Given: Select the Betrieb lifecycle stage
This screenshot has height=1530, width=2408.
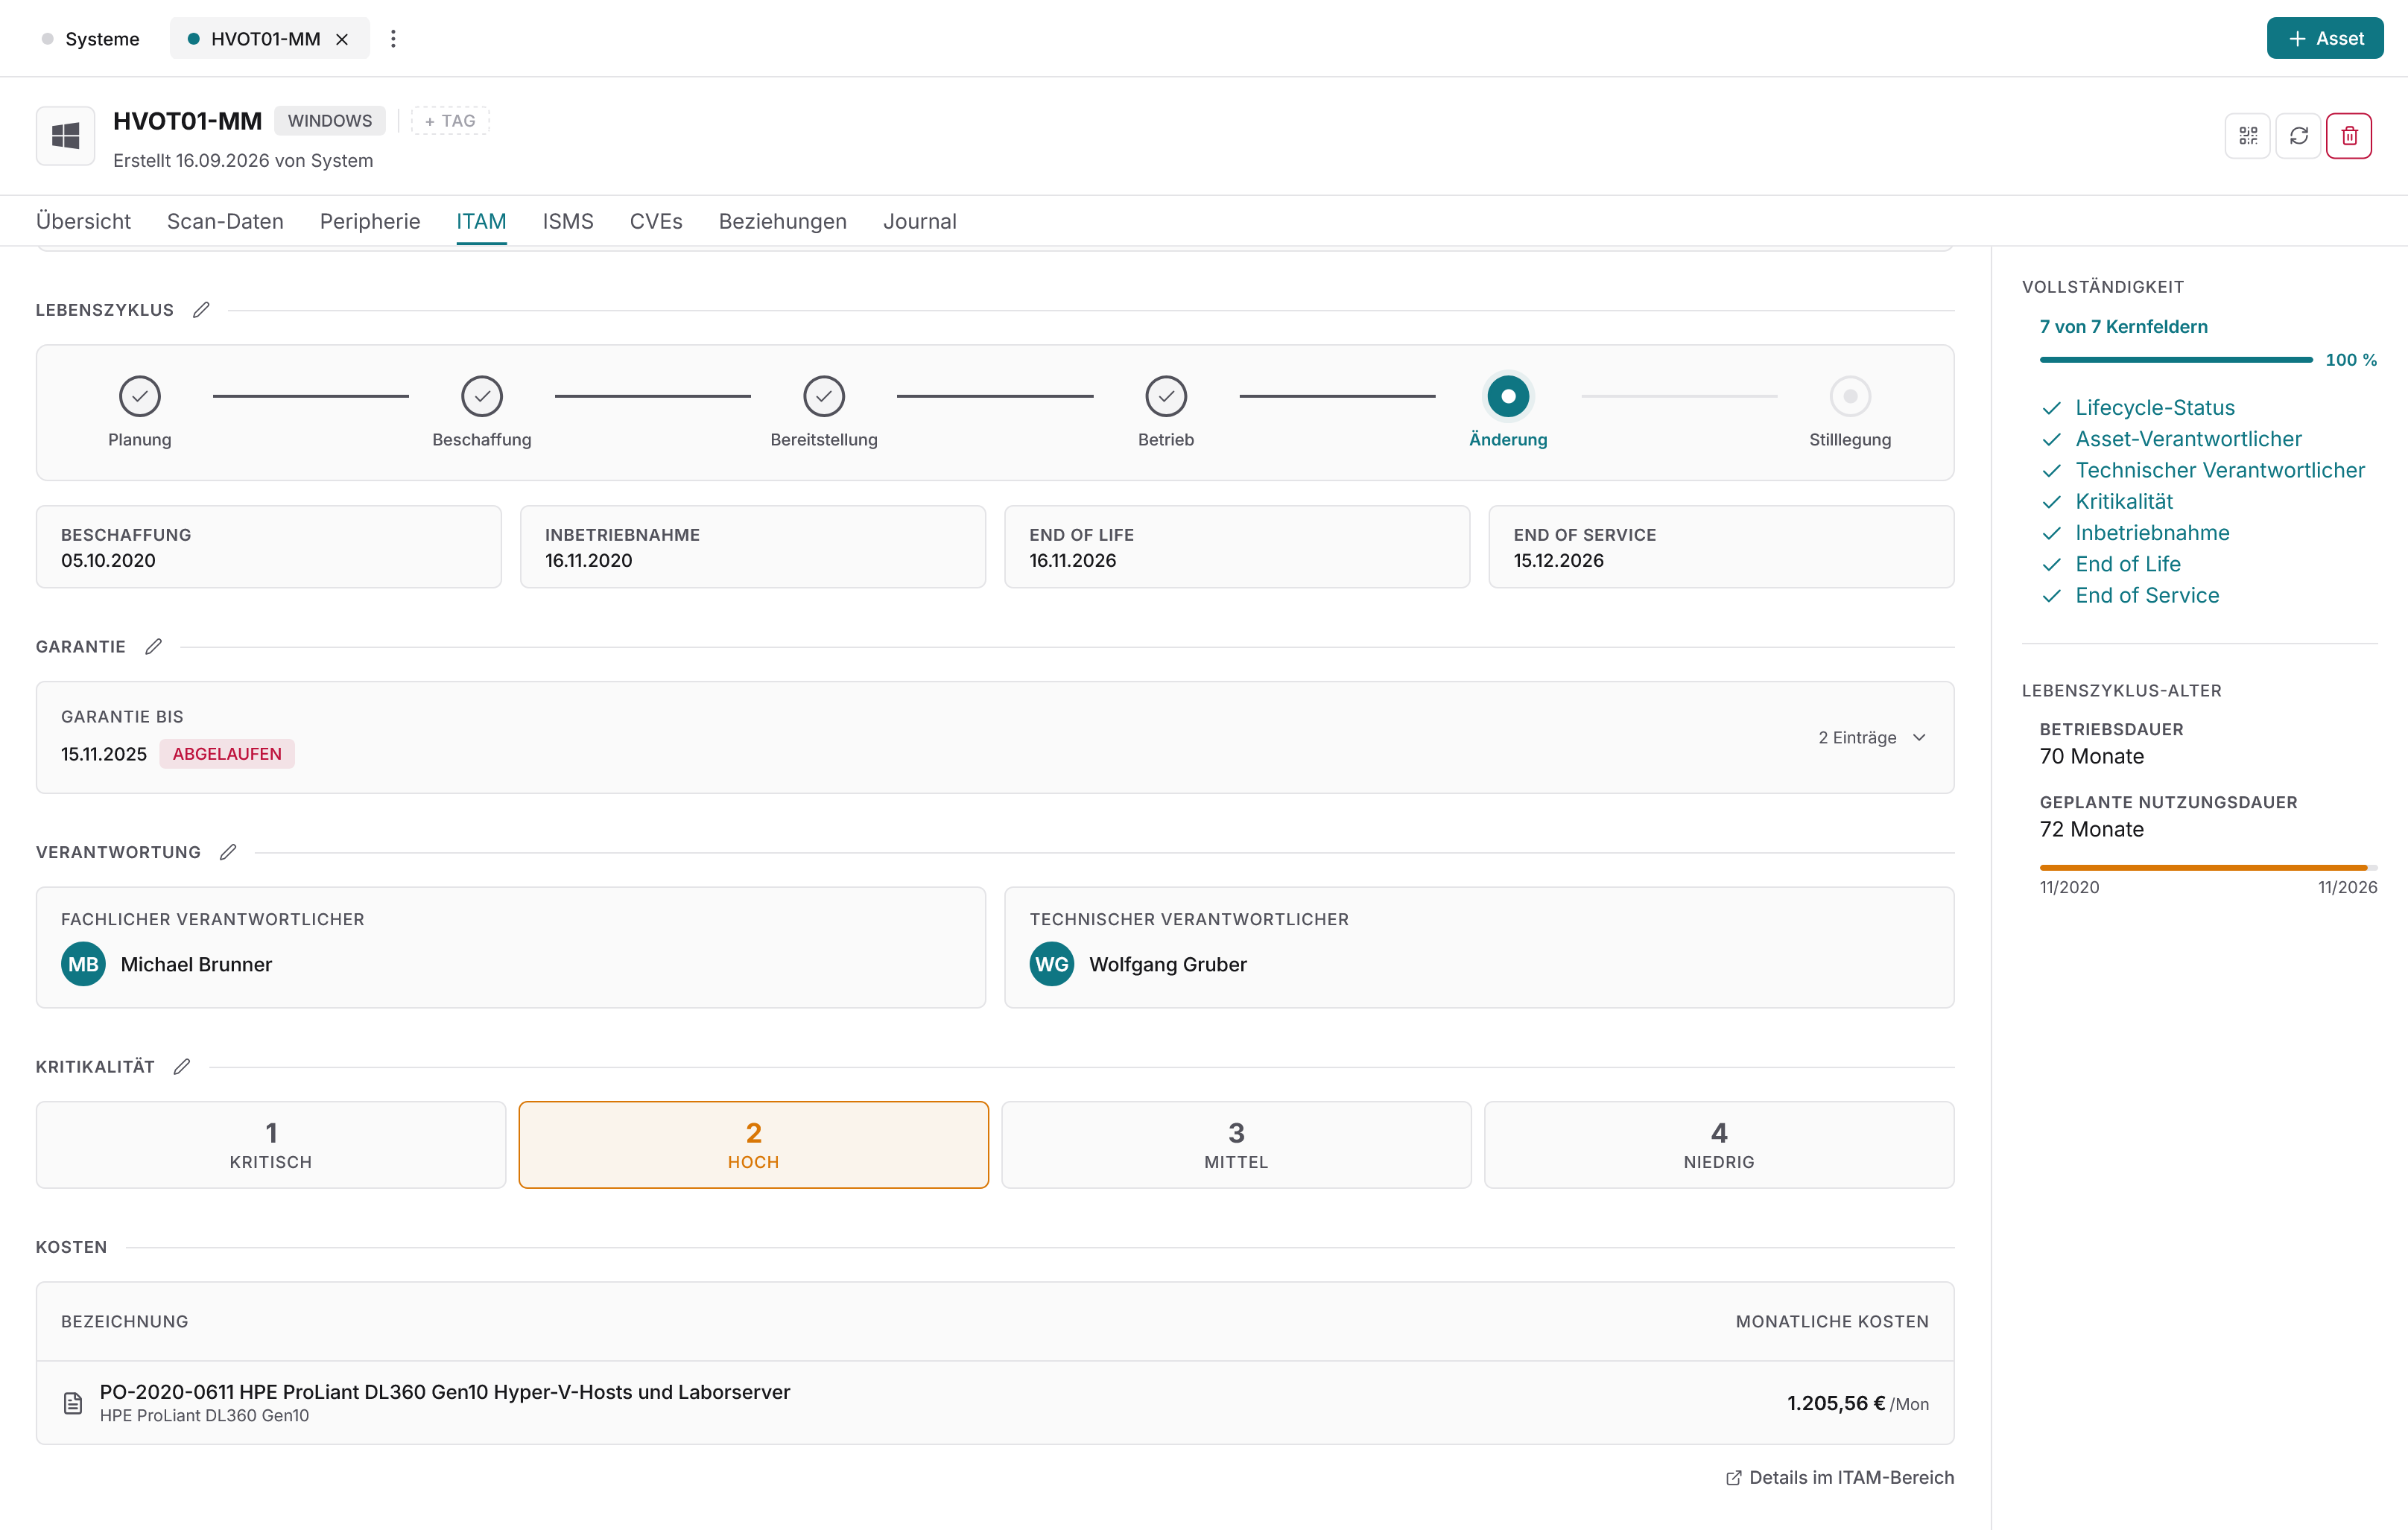Looking at the screenshot, I should (x=1166, y=411).
